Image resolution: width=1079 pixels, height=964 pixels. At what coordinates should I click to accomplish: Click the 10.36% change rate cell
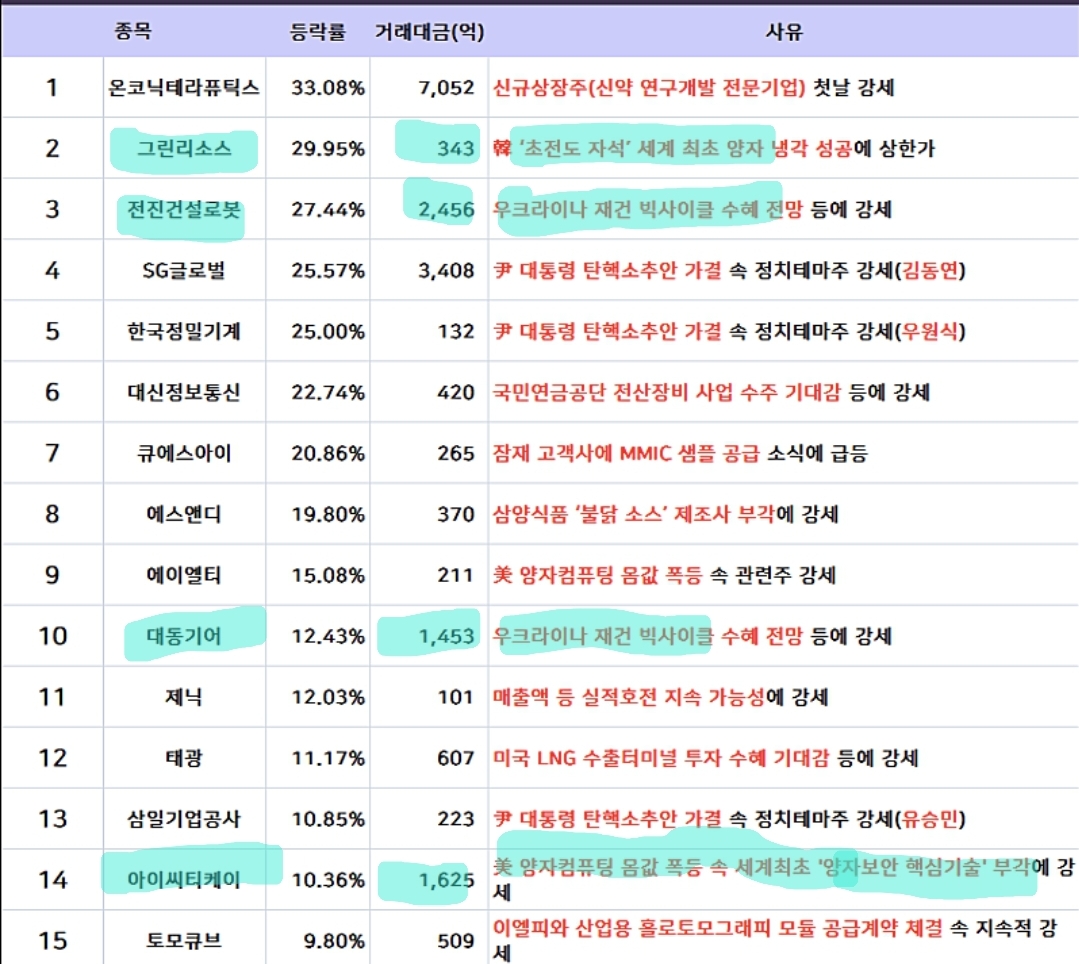point(328,879)
